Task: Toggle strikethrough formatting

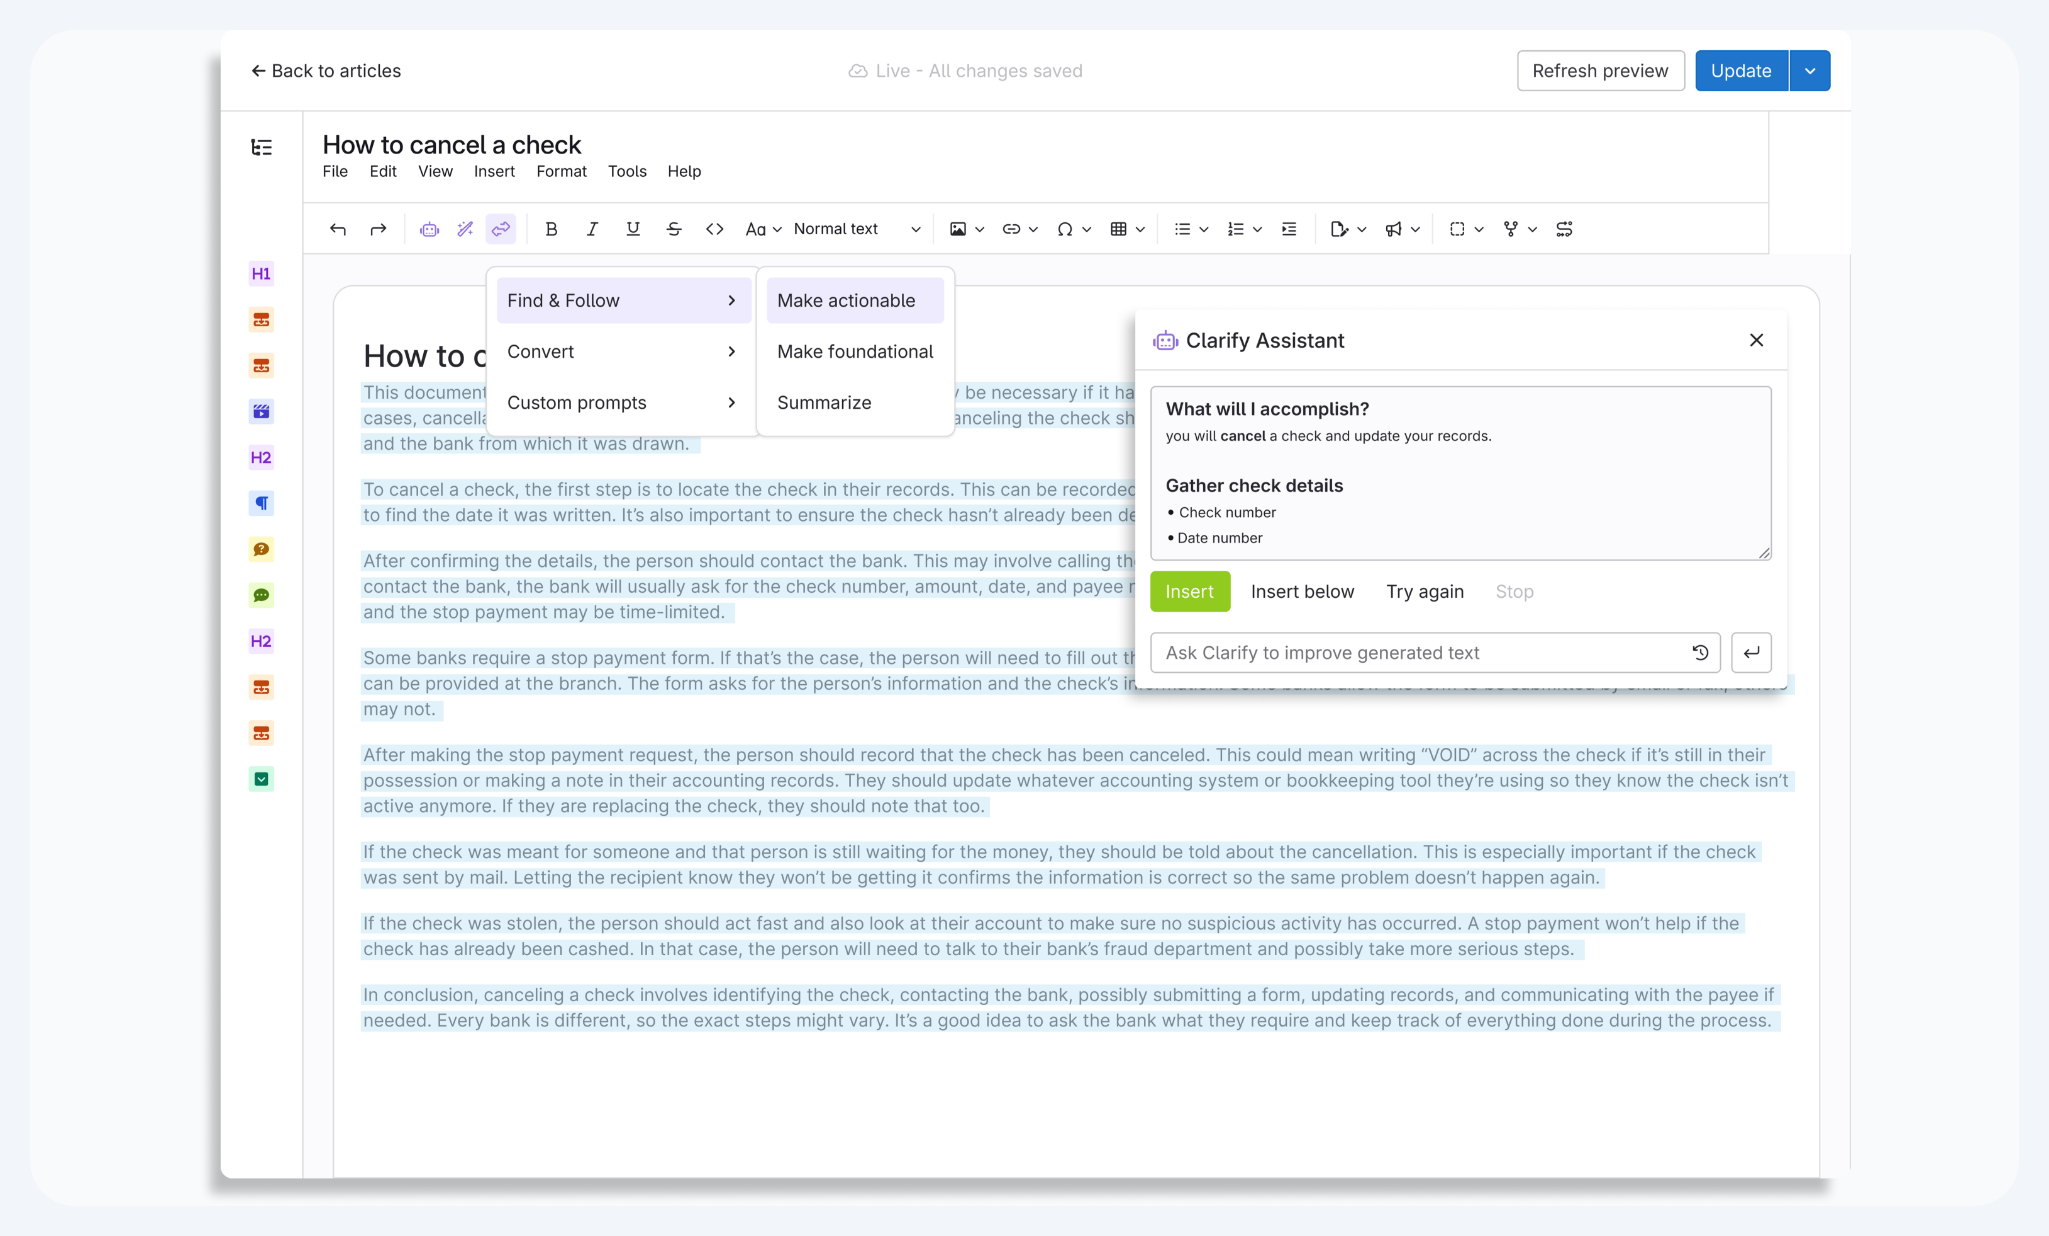Action: click(x=674, y=229)
